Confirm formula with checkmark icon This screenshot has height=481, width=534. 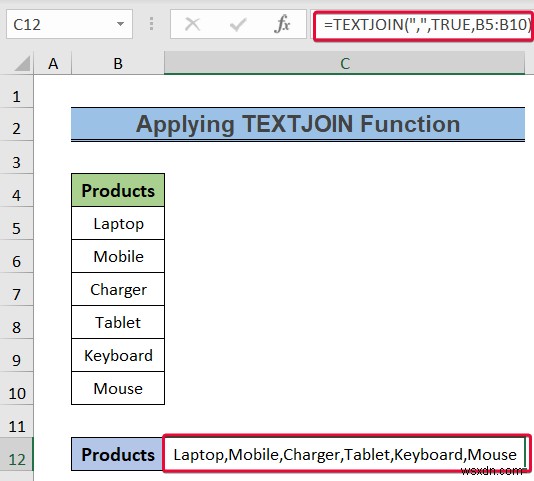click(x=238, y=24)
